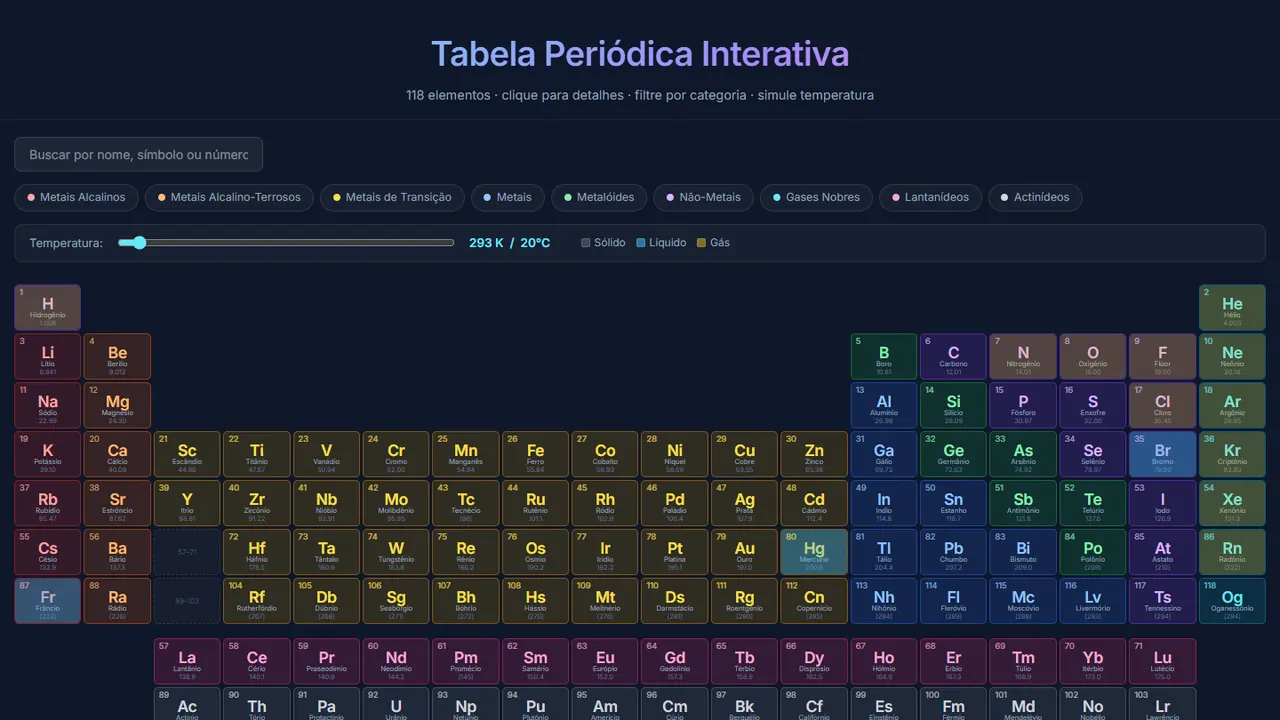Image resolution: width=1280 pixels, height=720 pixels.
Task: Open details for Carbono (C)
Action: pyautogui.click(x=953, y=357)
